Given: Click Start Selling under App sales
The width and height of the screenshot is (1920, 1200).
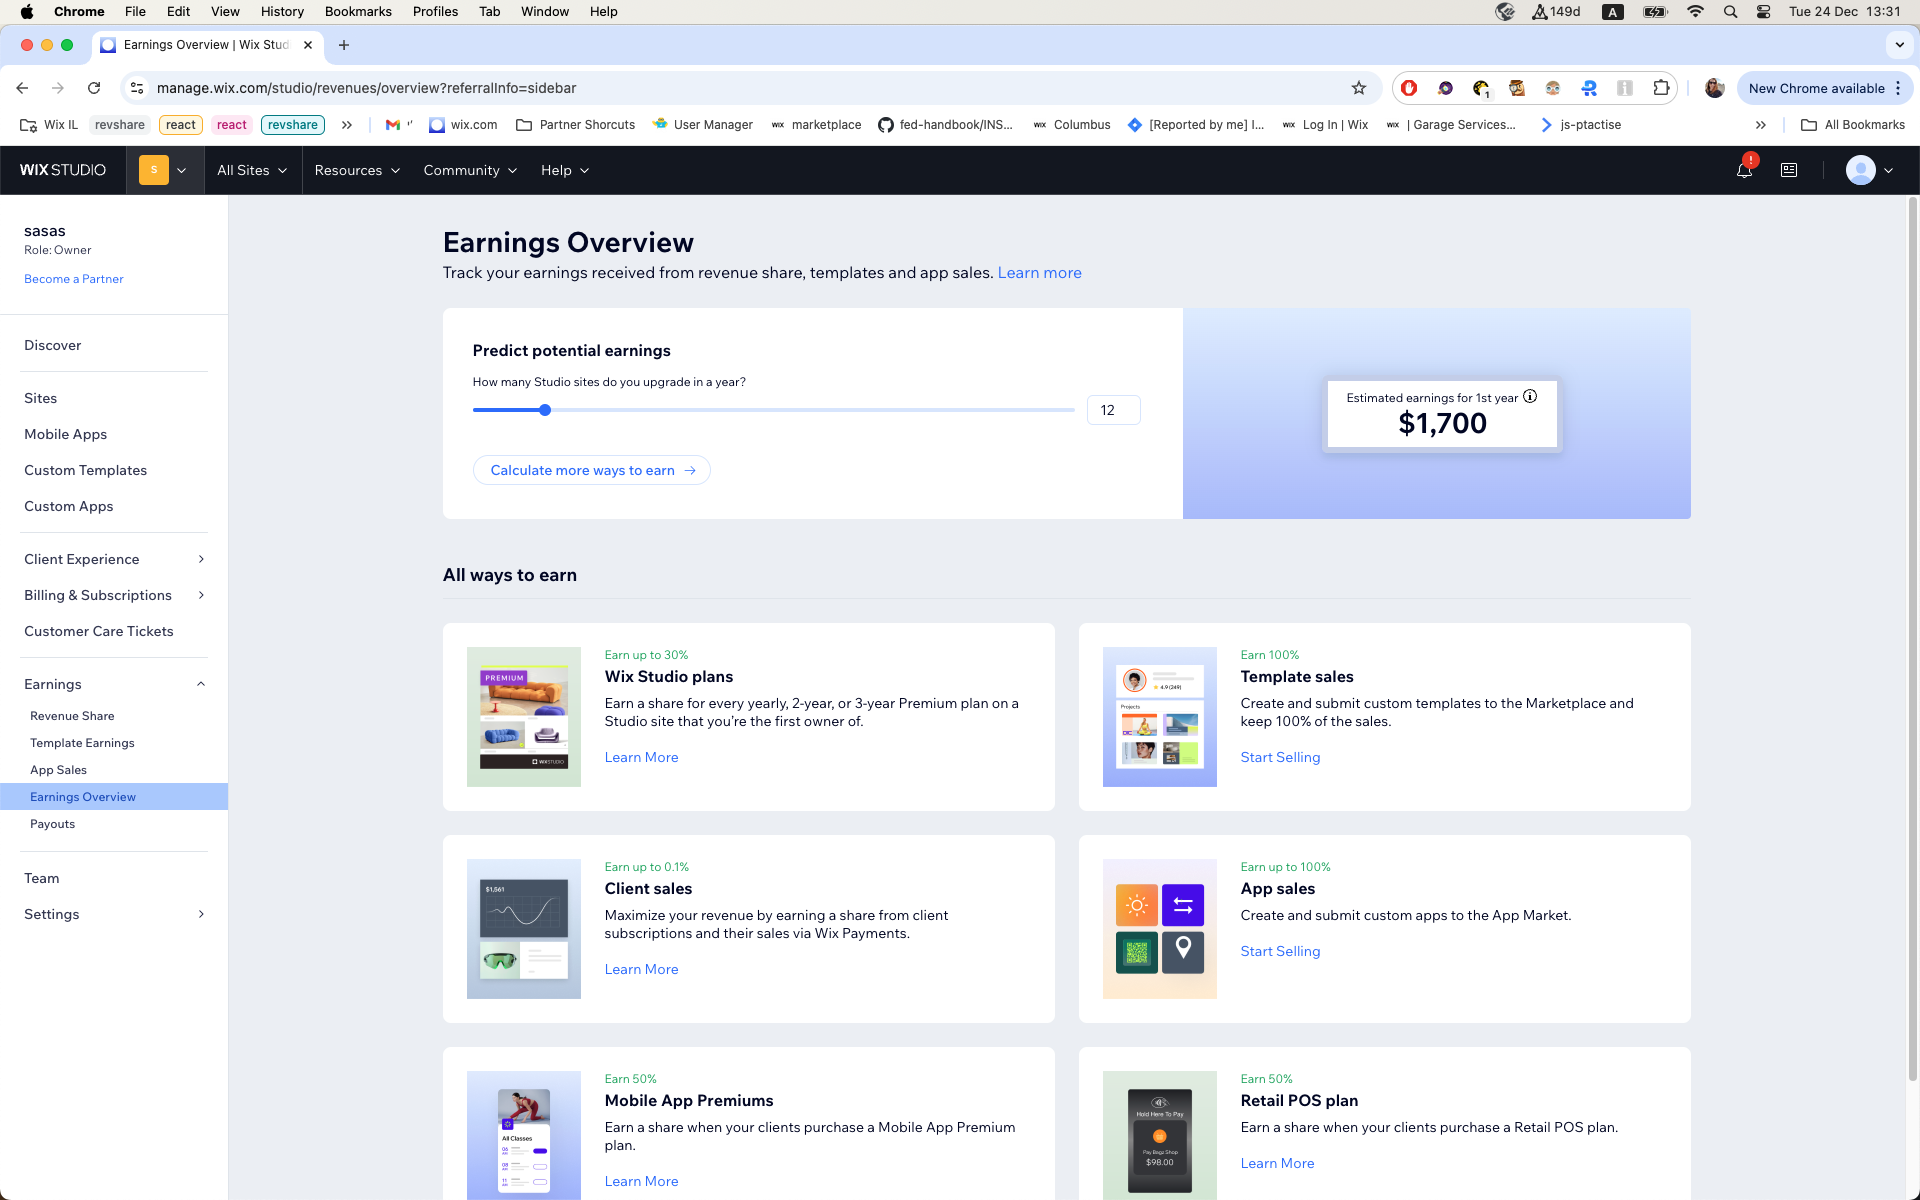Looking at the screenshot, I should point(1280,951).
